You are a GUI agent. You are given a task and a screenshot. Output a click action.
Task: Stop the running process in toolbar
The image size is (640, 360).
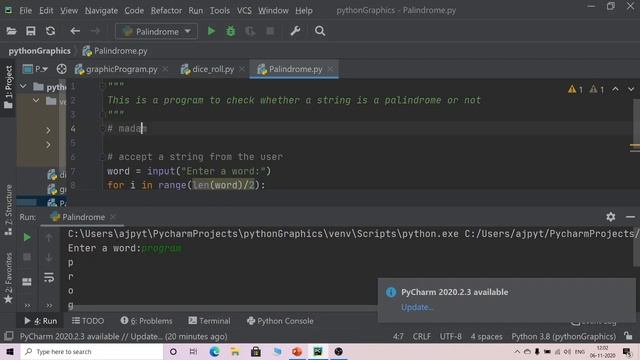(270, 31)
